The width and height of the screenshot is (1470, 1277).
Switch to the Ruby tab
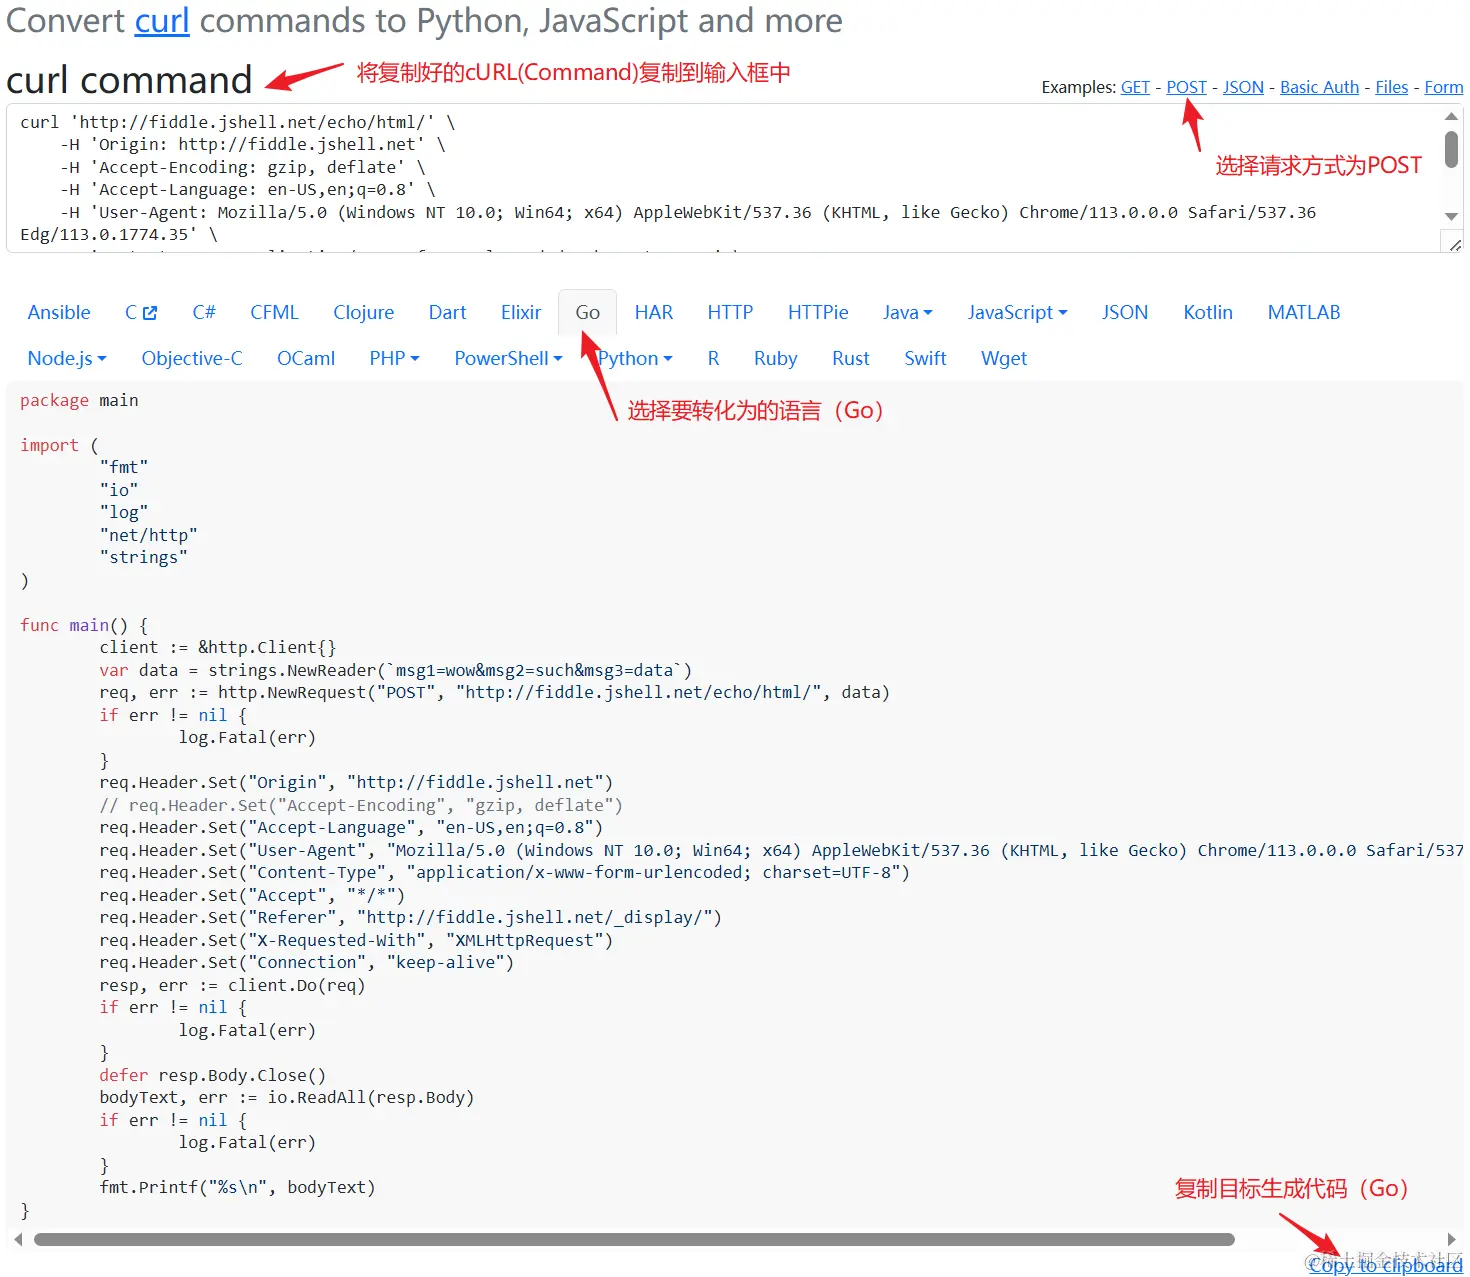(776, 359)
